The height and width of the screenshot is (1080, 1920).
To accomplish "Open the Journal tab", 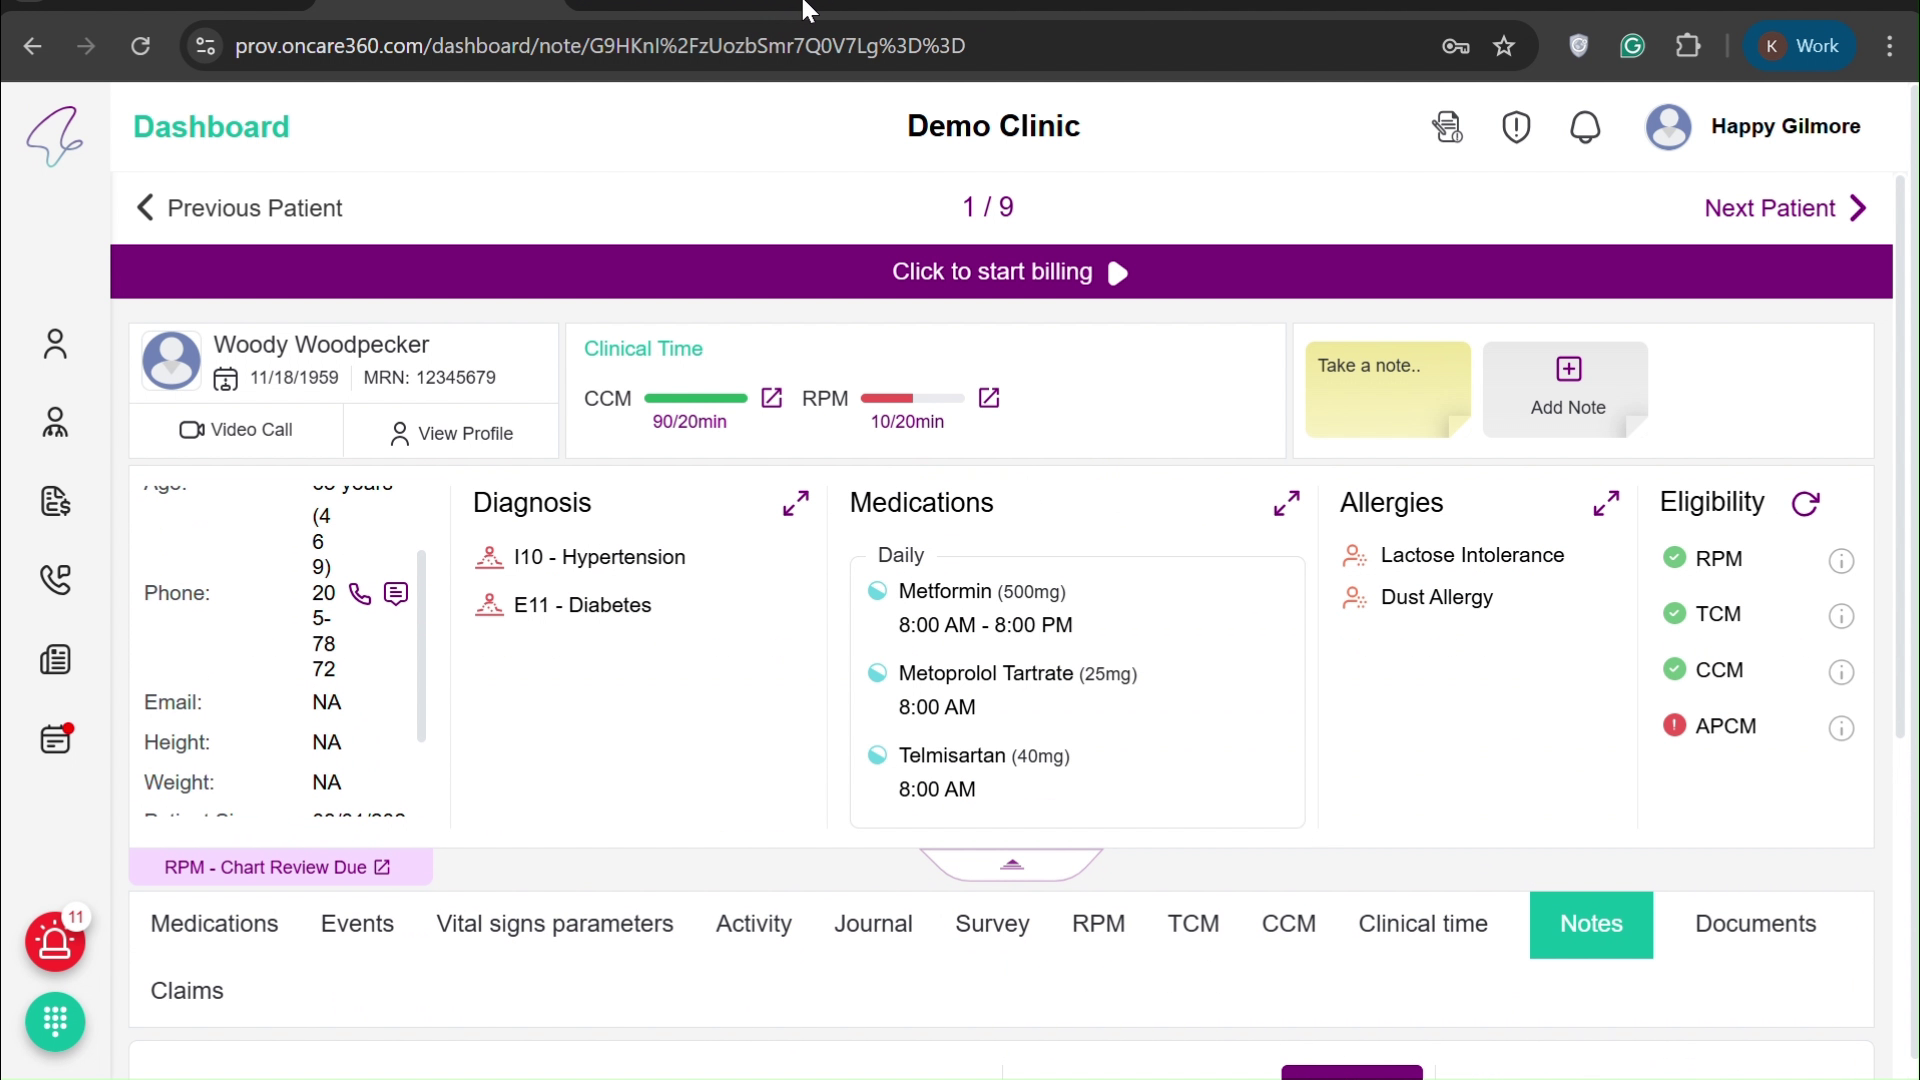I will (x=873, y=924).
